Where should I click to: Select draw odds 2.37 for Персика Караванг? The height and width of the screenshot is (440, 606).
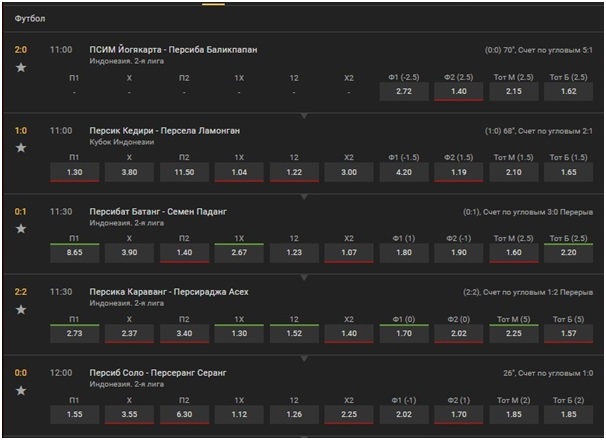[129, 334]
